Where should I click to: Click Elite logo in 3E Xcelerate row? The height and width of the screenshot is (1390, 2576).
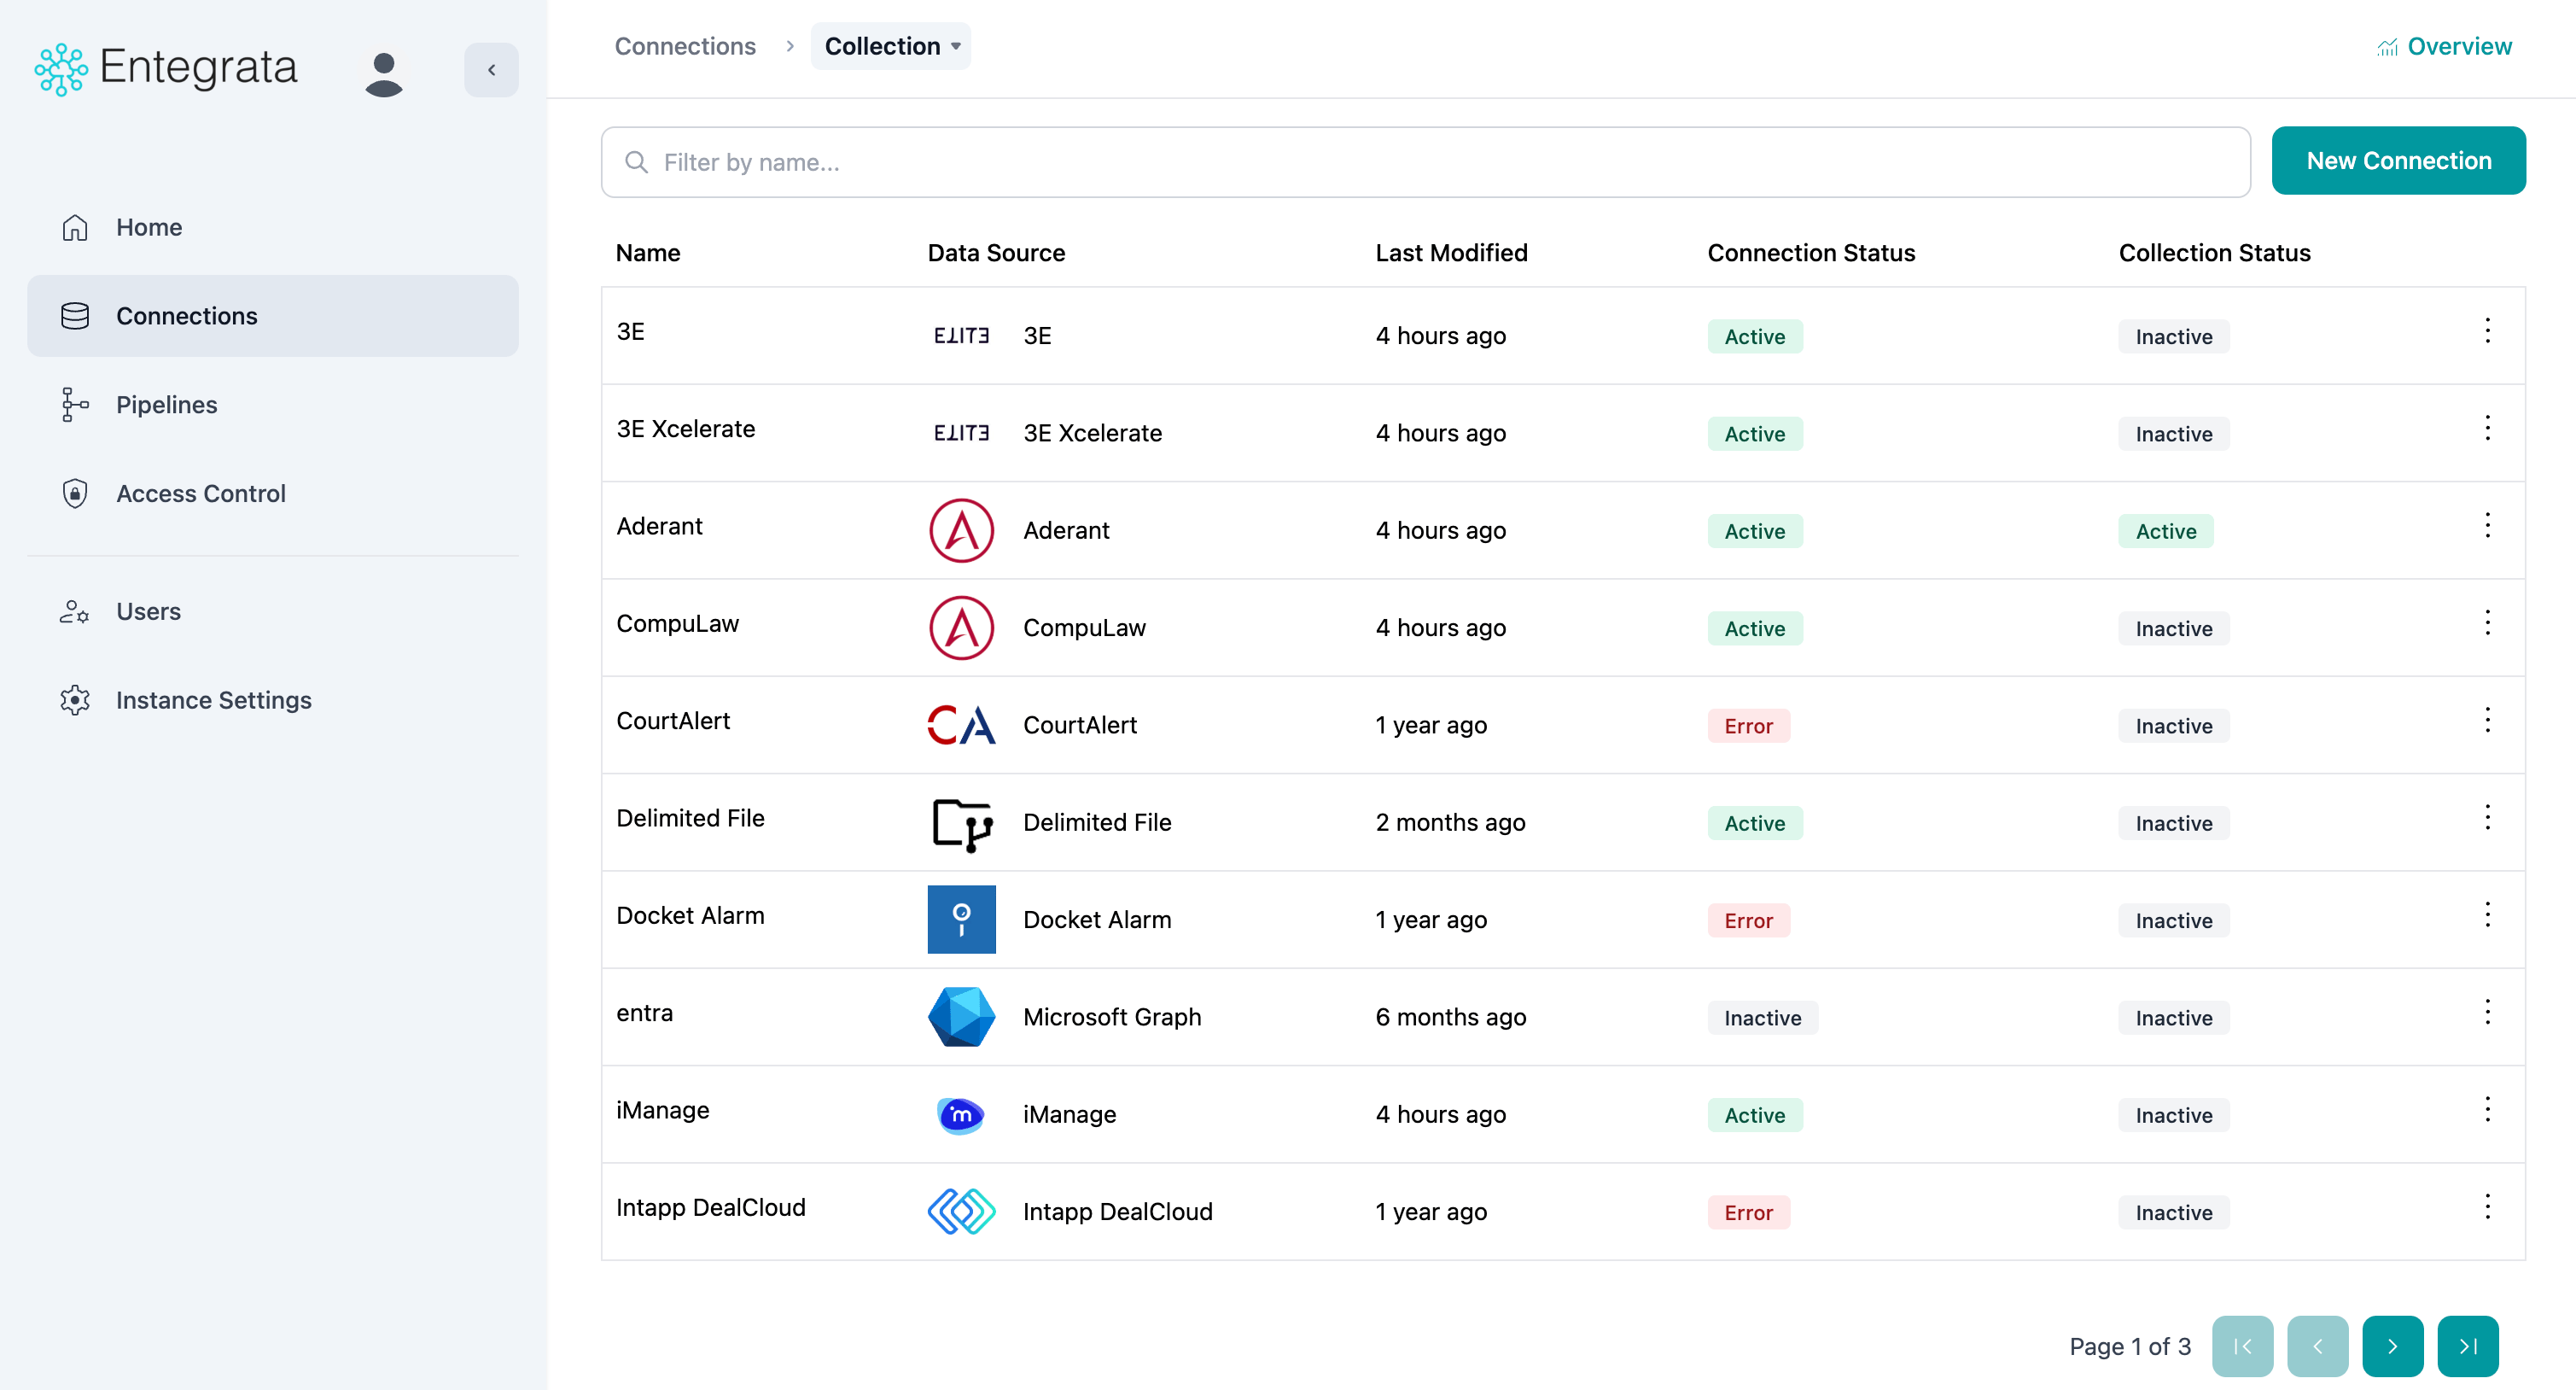pos(961,433)
